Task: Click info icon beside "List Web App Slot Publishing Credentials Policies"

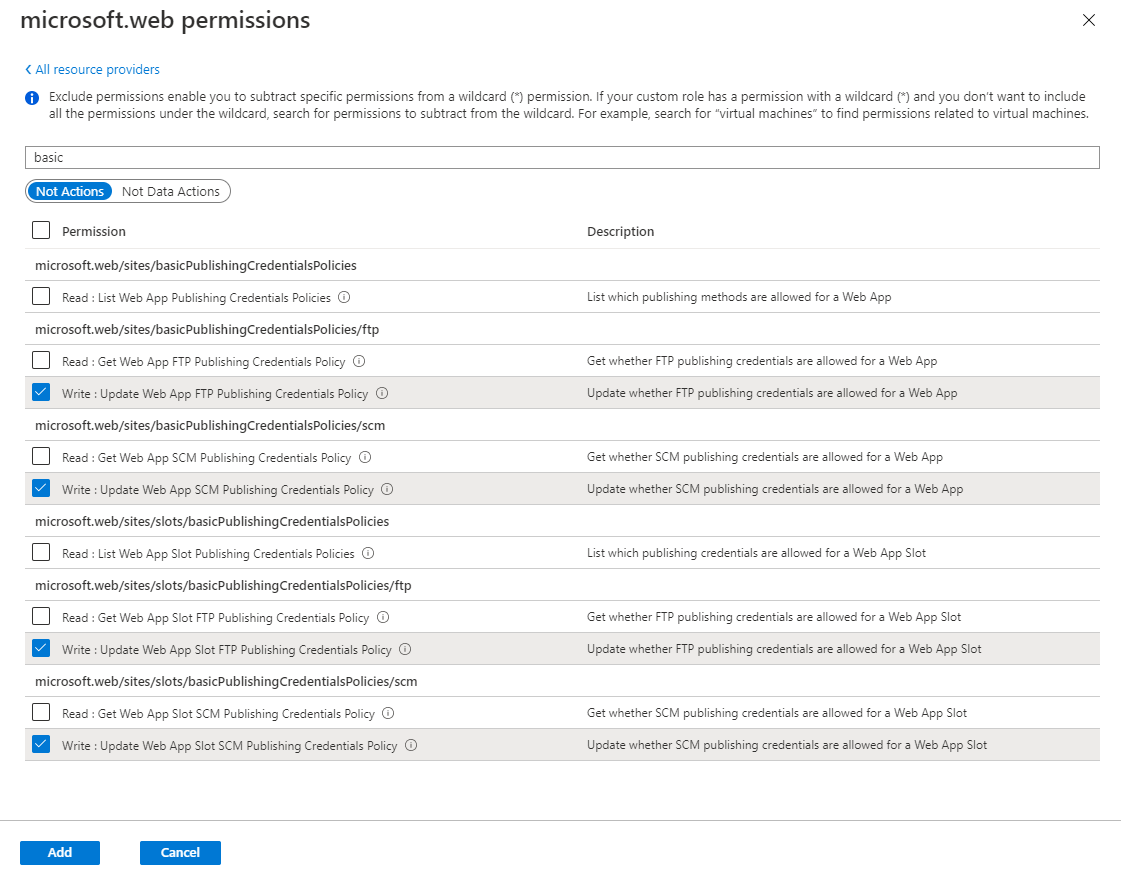Action: (x=369, y=553)
